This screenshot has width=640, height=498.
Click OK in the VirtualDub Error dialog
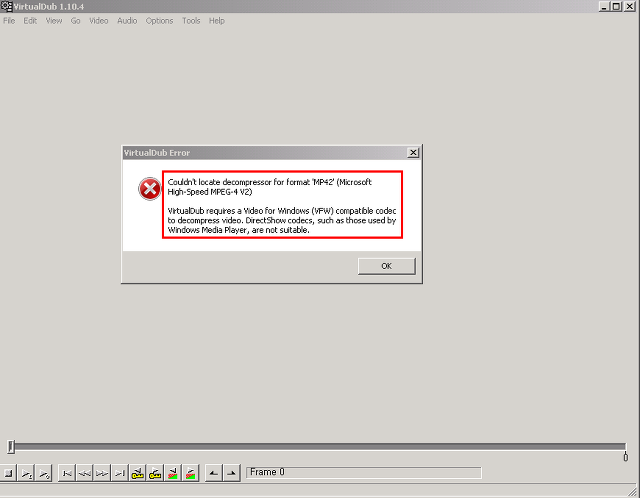click(387, 266)
